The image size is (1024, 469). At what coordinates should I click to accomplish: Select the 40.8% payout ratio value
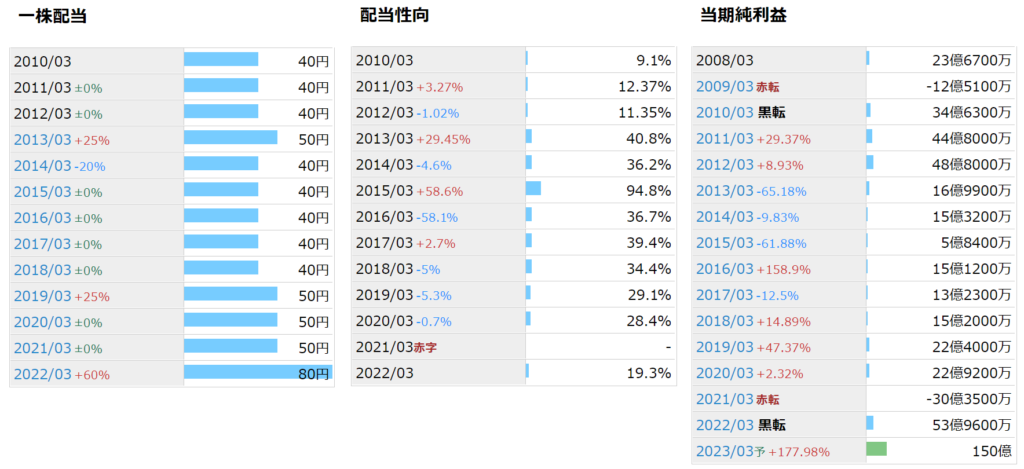[648, 138]
